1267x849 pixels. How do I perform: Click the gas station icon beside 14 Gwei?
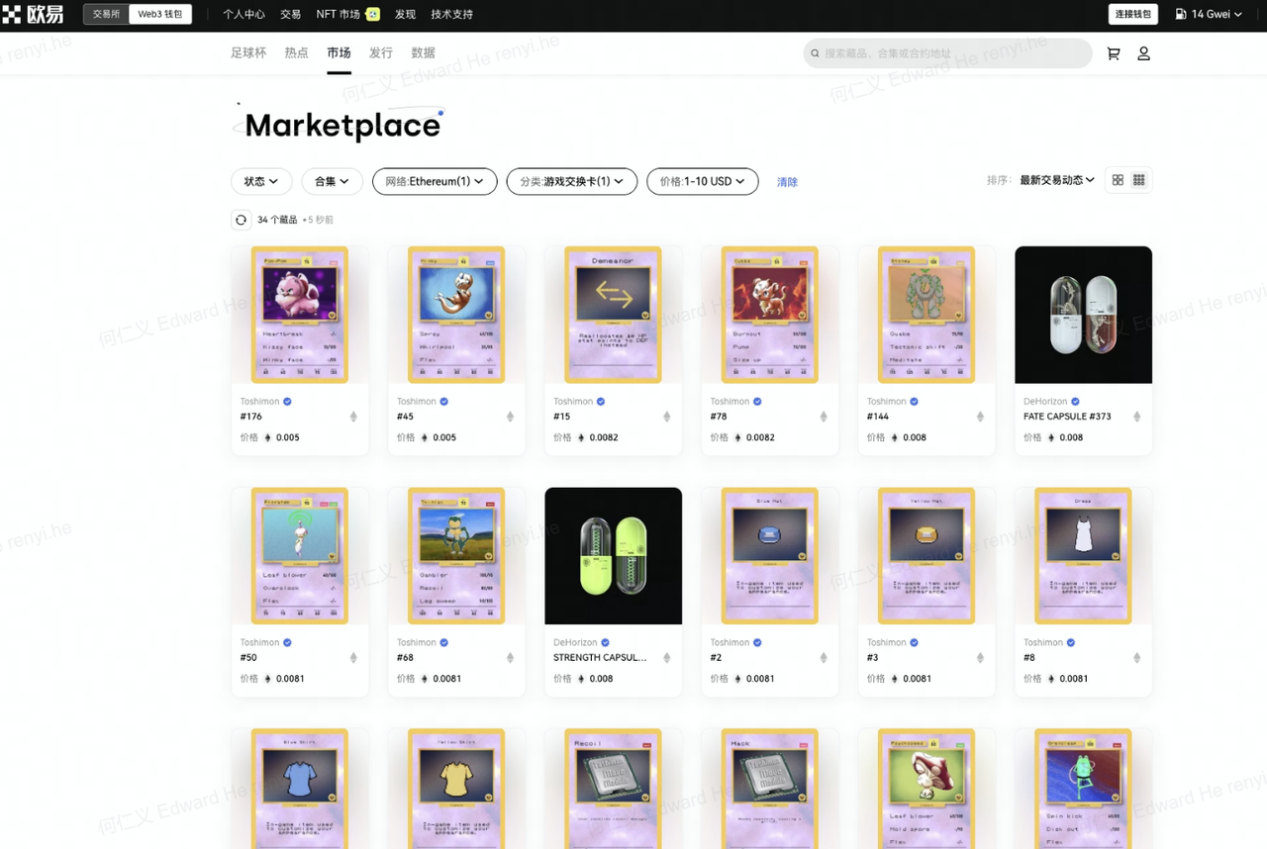coord(1181,14)
